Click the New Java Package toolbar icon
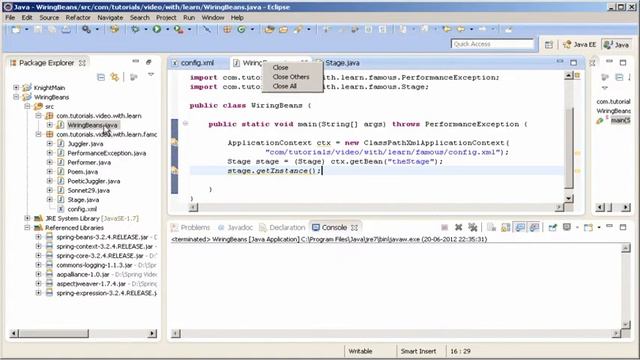640x360 pixels. tap(227, 29)
